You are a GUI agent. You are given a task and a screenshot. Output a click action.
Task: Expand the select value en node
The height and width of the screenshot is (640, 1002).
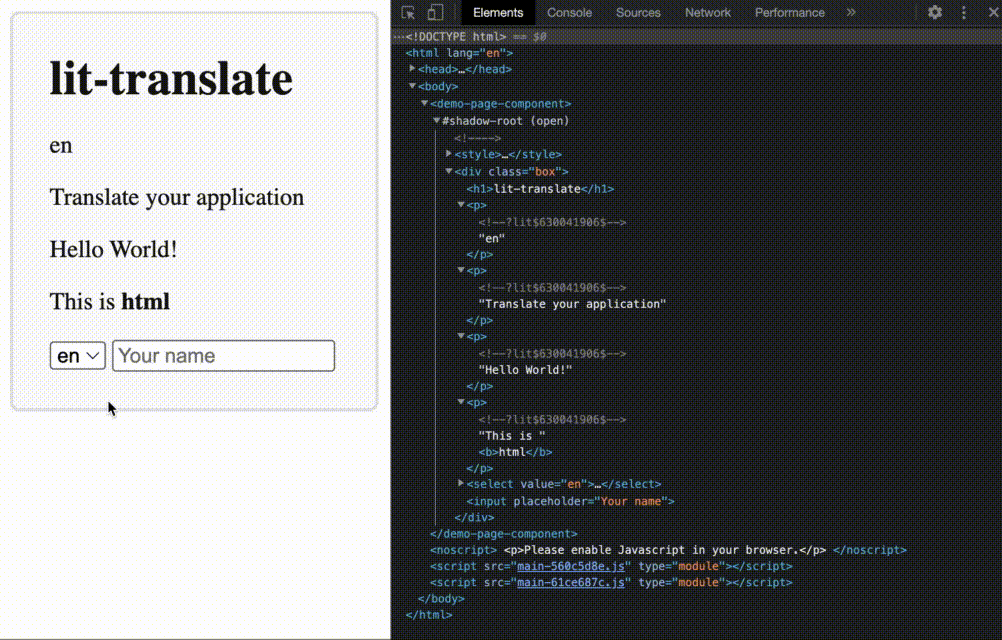(x=461, y=484)
